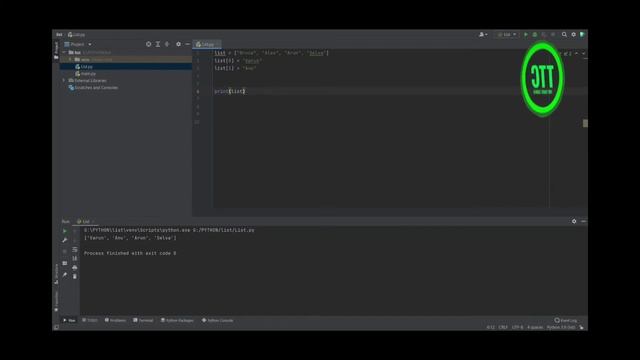Click the 4 spaces indent setting

coord(535,327)
